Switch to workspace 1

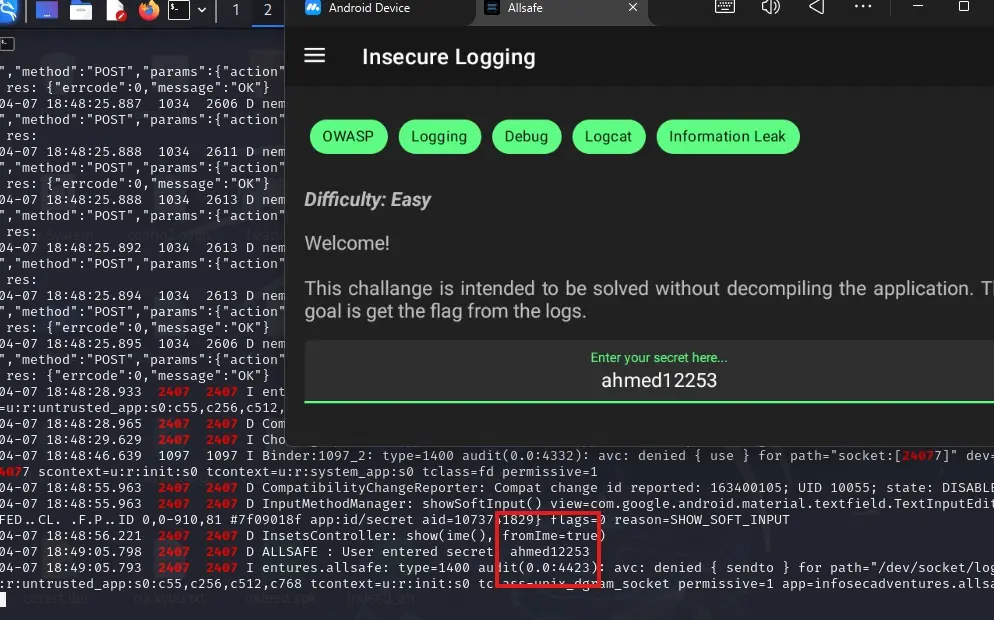236,10
